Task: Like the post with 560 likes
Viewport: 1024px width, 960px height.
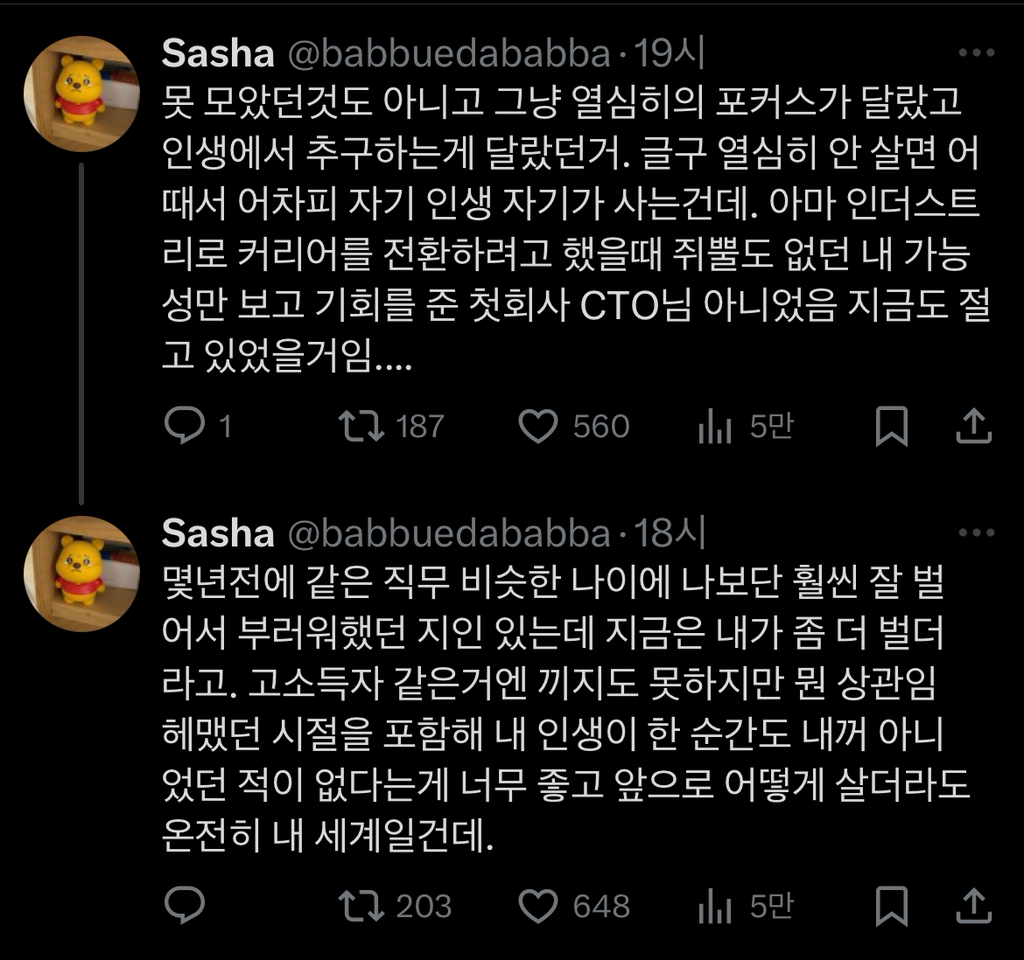Action: pyautogui.click(x=540, y=427)
